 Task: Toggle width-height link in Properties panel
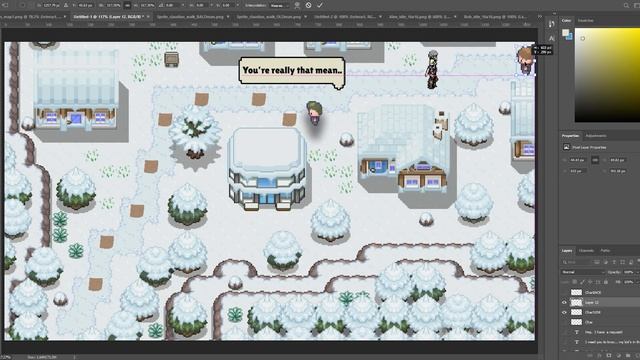click(595, 160)
